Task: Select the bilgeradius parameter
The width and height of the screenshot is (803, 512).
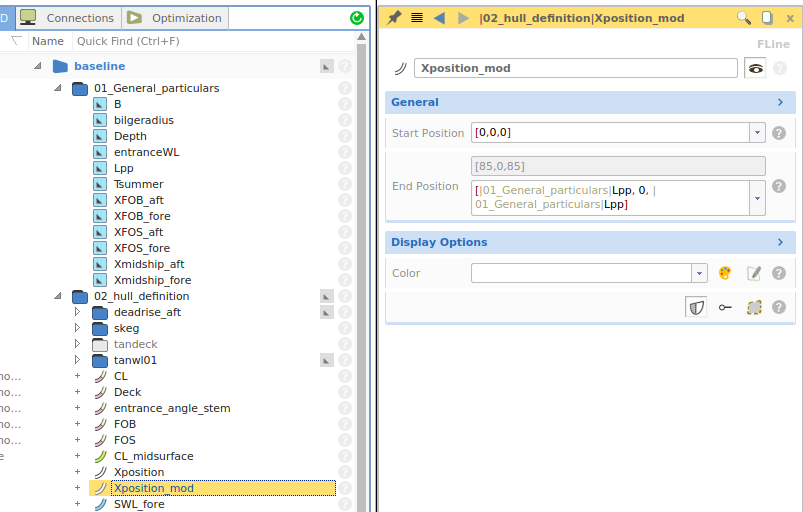Action: click(x=144, y=120)
